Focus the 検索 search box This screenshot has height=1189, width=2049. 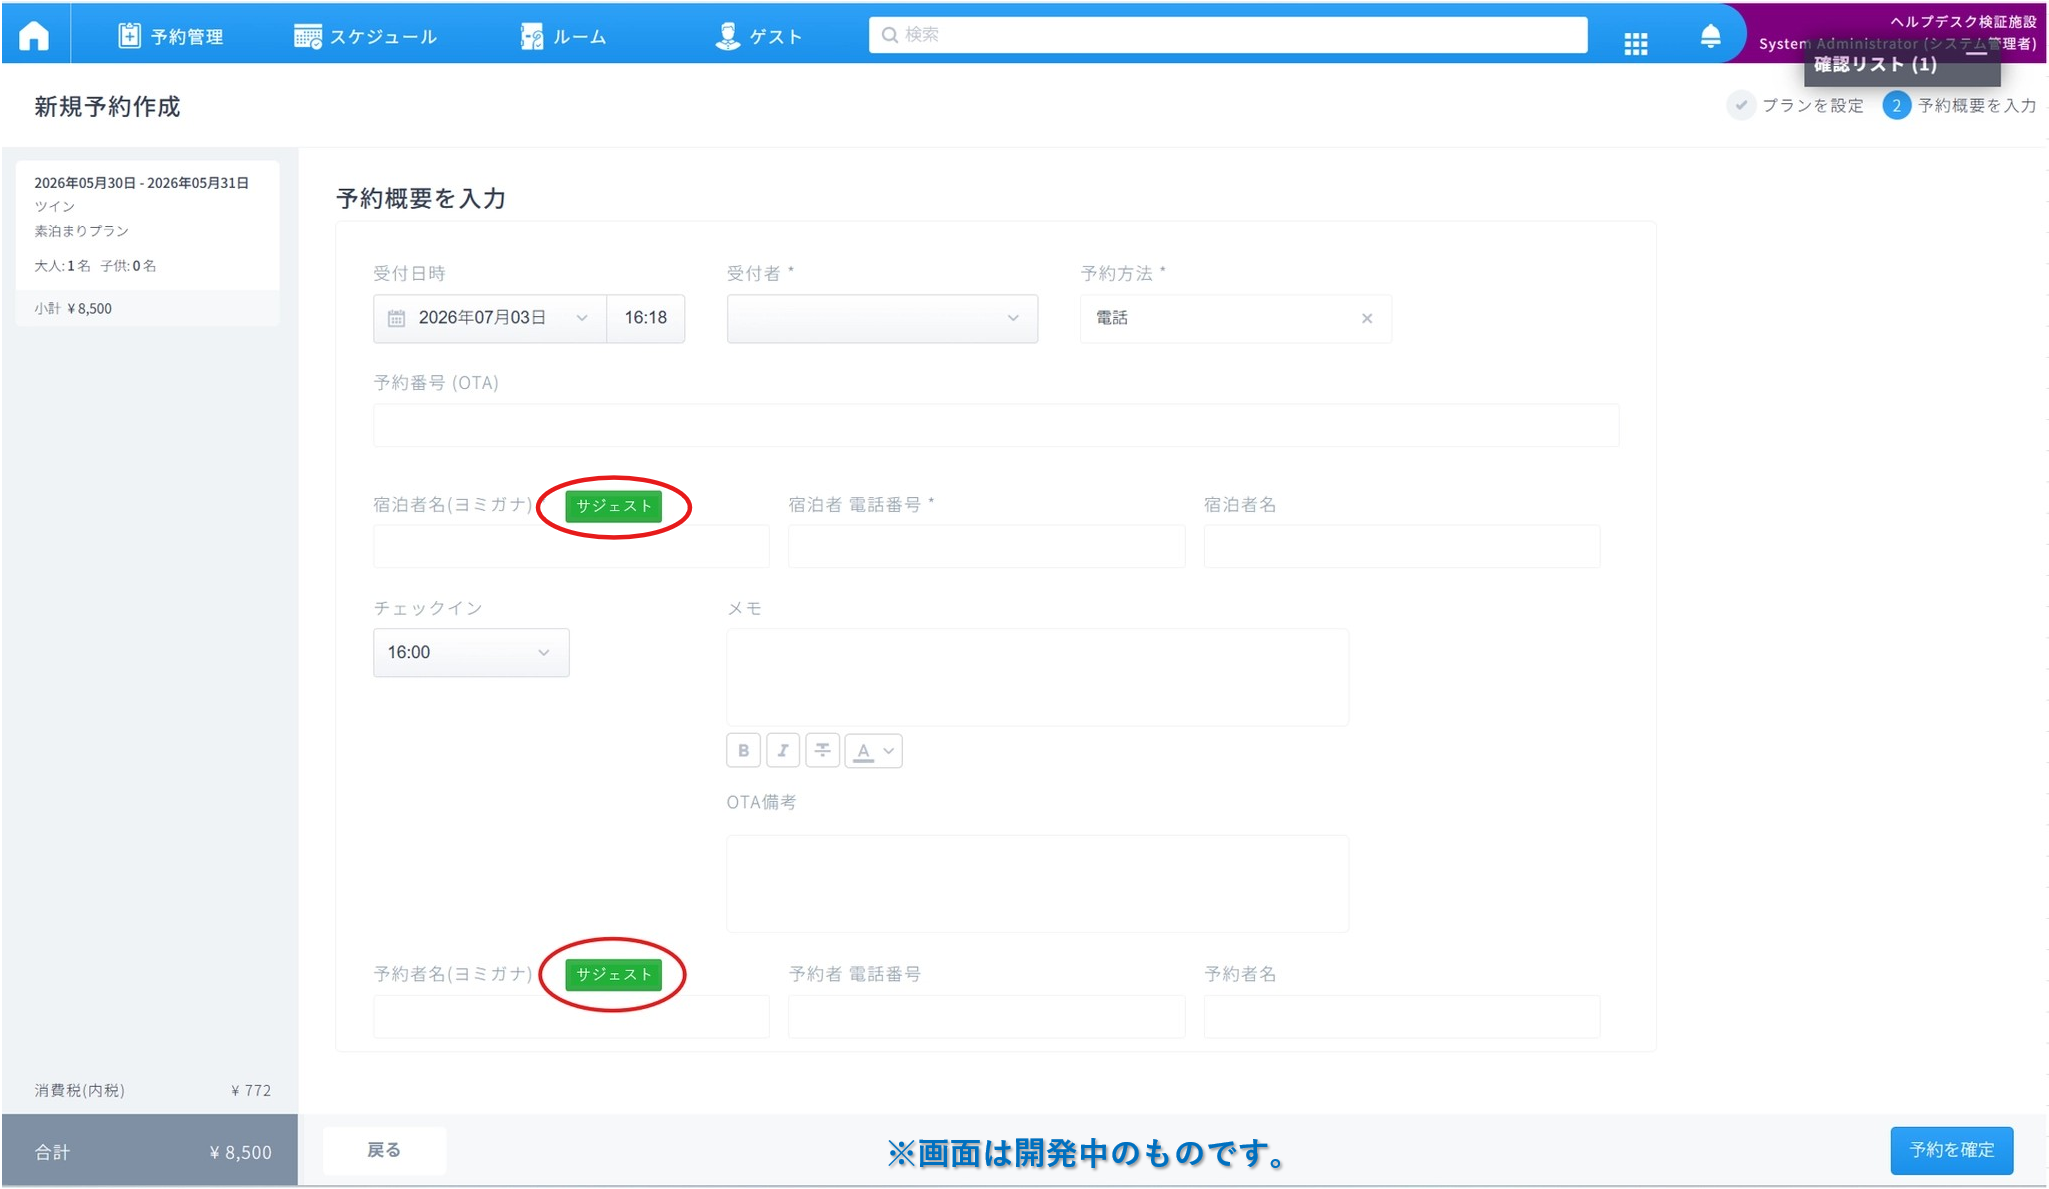coord(1228,35)
